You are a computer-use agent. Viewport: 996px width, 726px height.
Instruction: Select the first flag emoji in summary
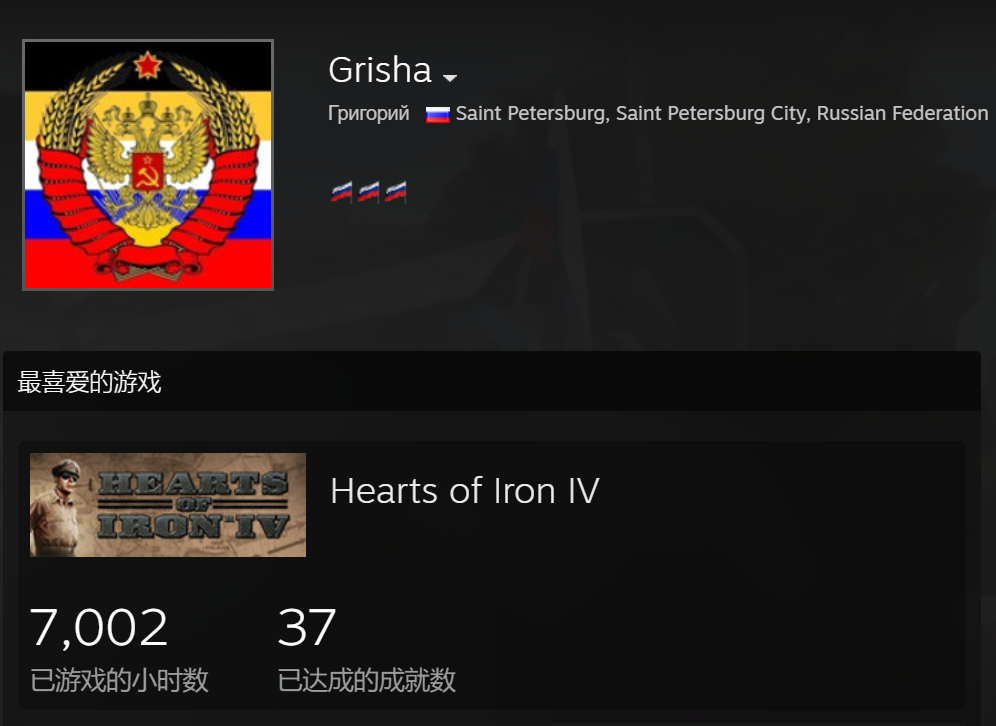(x=341, y=191)
